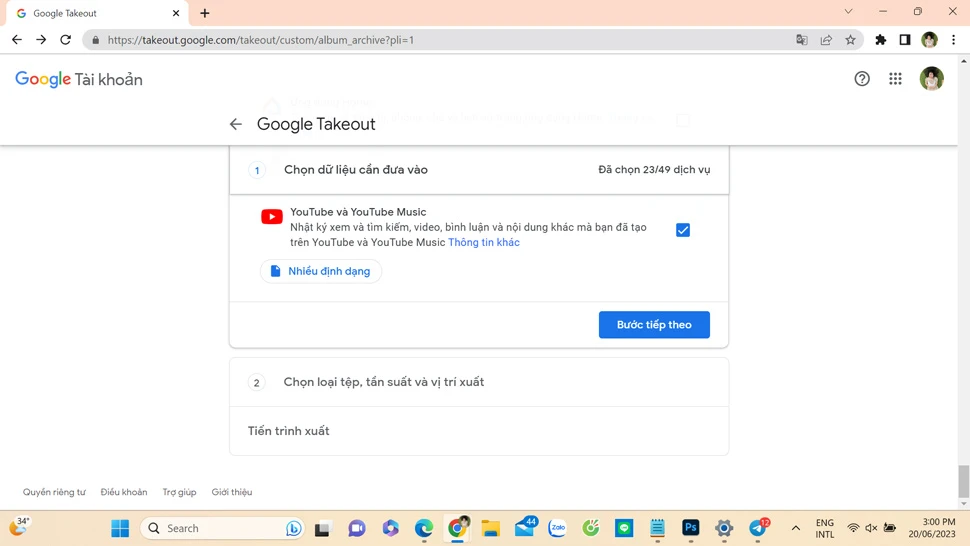Select the Google Takeout browser tab

(x=96, y=13)
